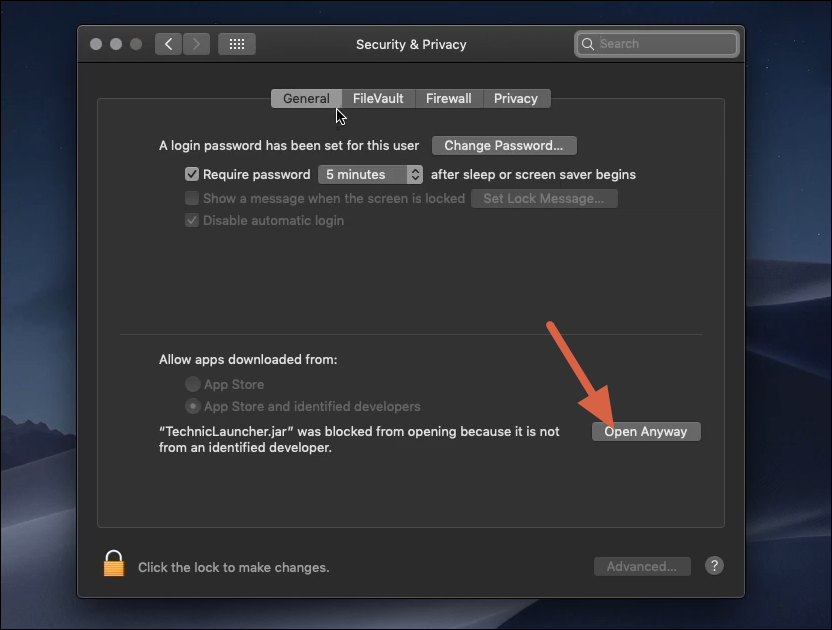
Task: Select the General tab
Action: point(306,98)
